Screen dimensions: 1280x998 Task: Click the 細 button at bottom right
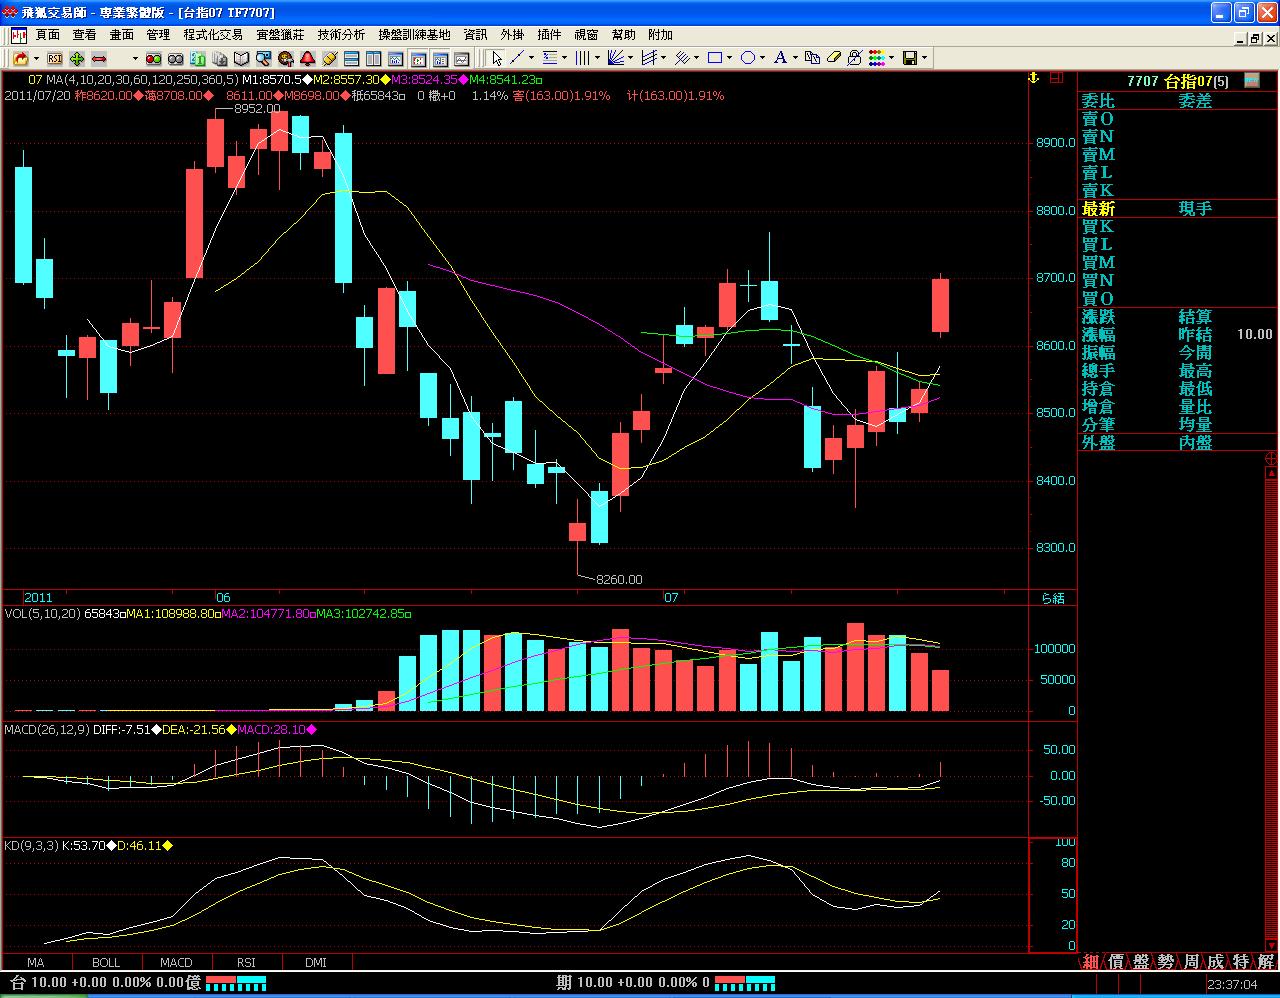1091,962
